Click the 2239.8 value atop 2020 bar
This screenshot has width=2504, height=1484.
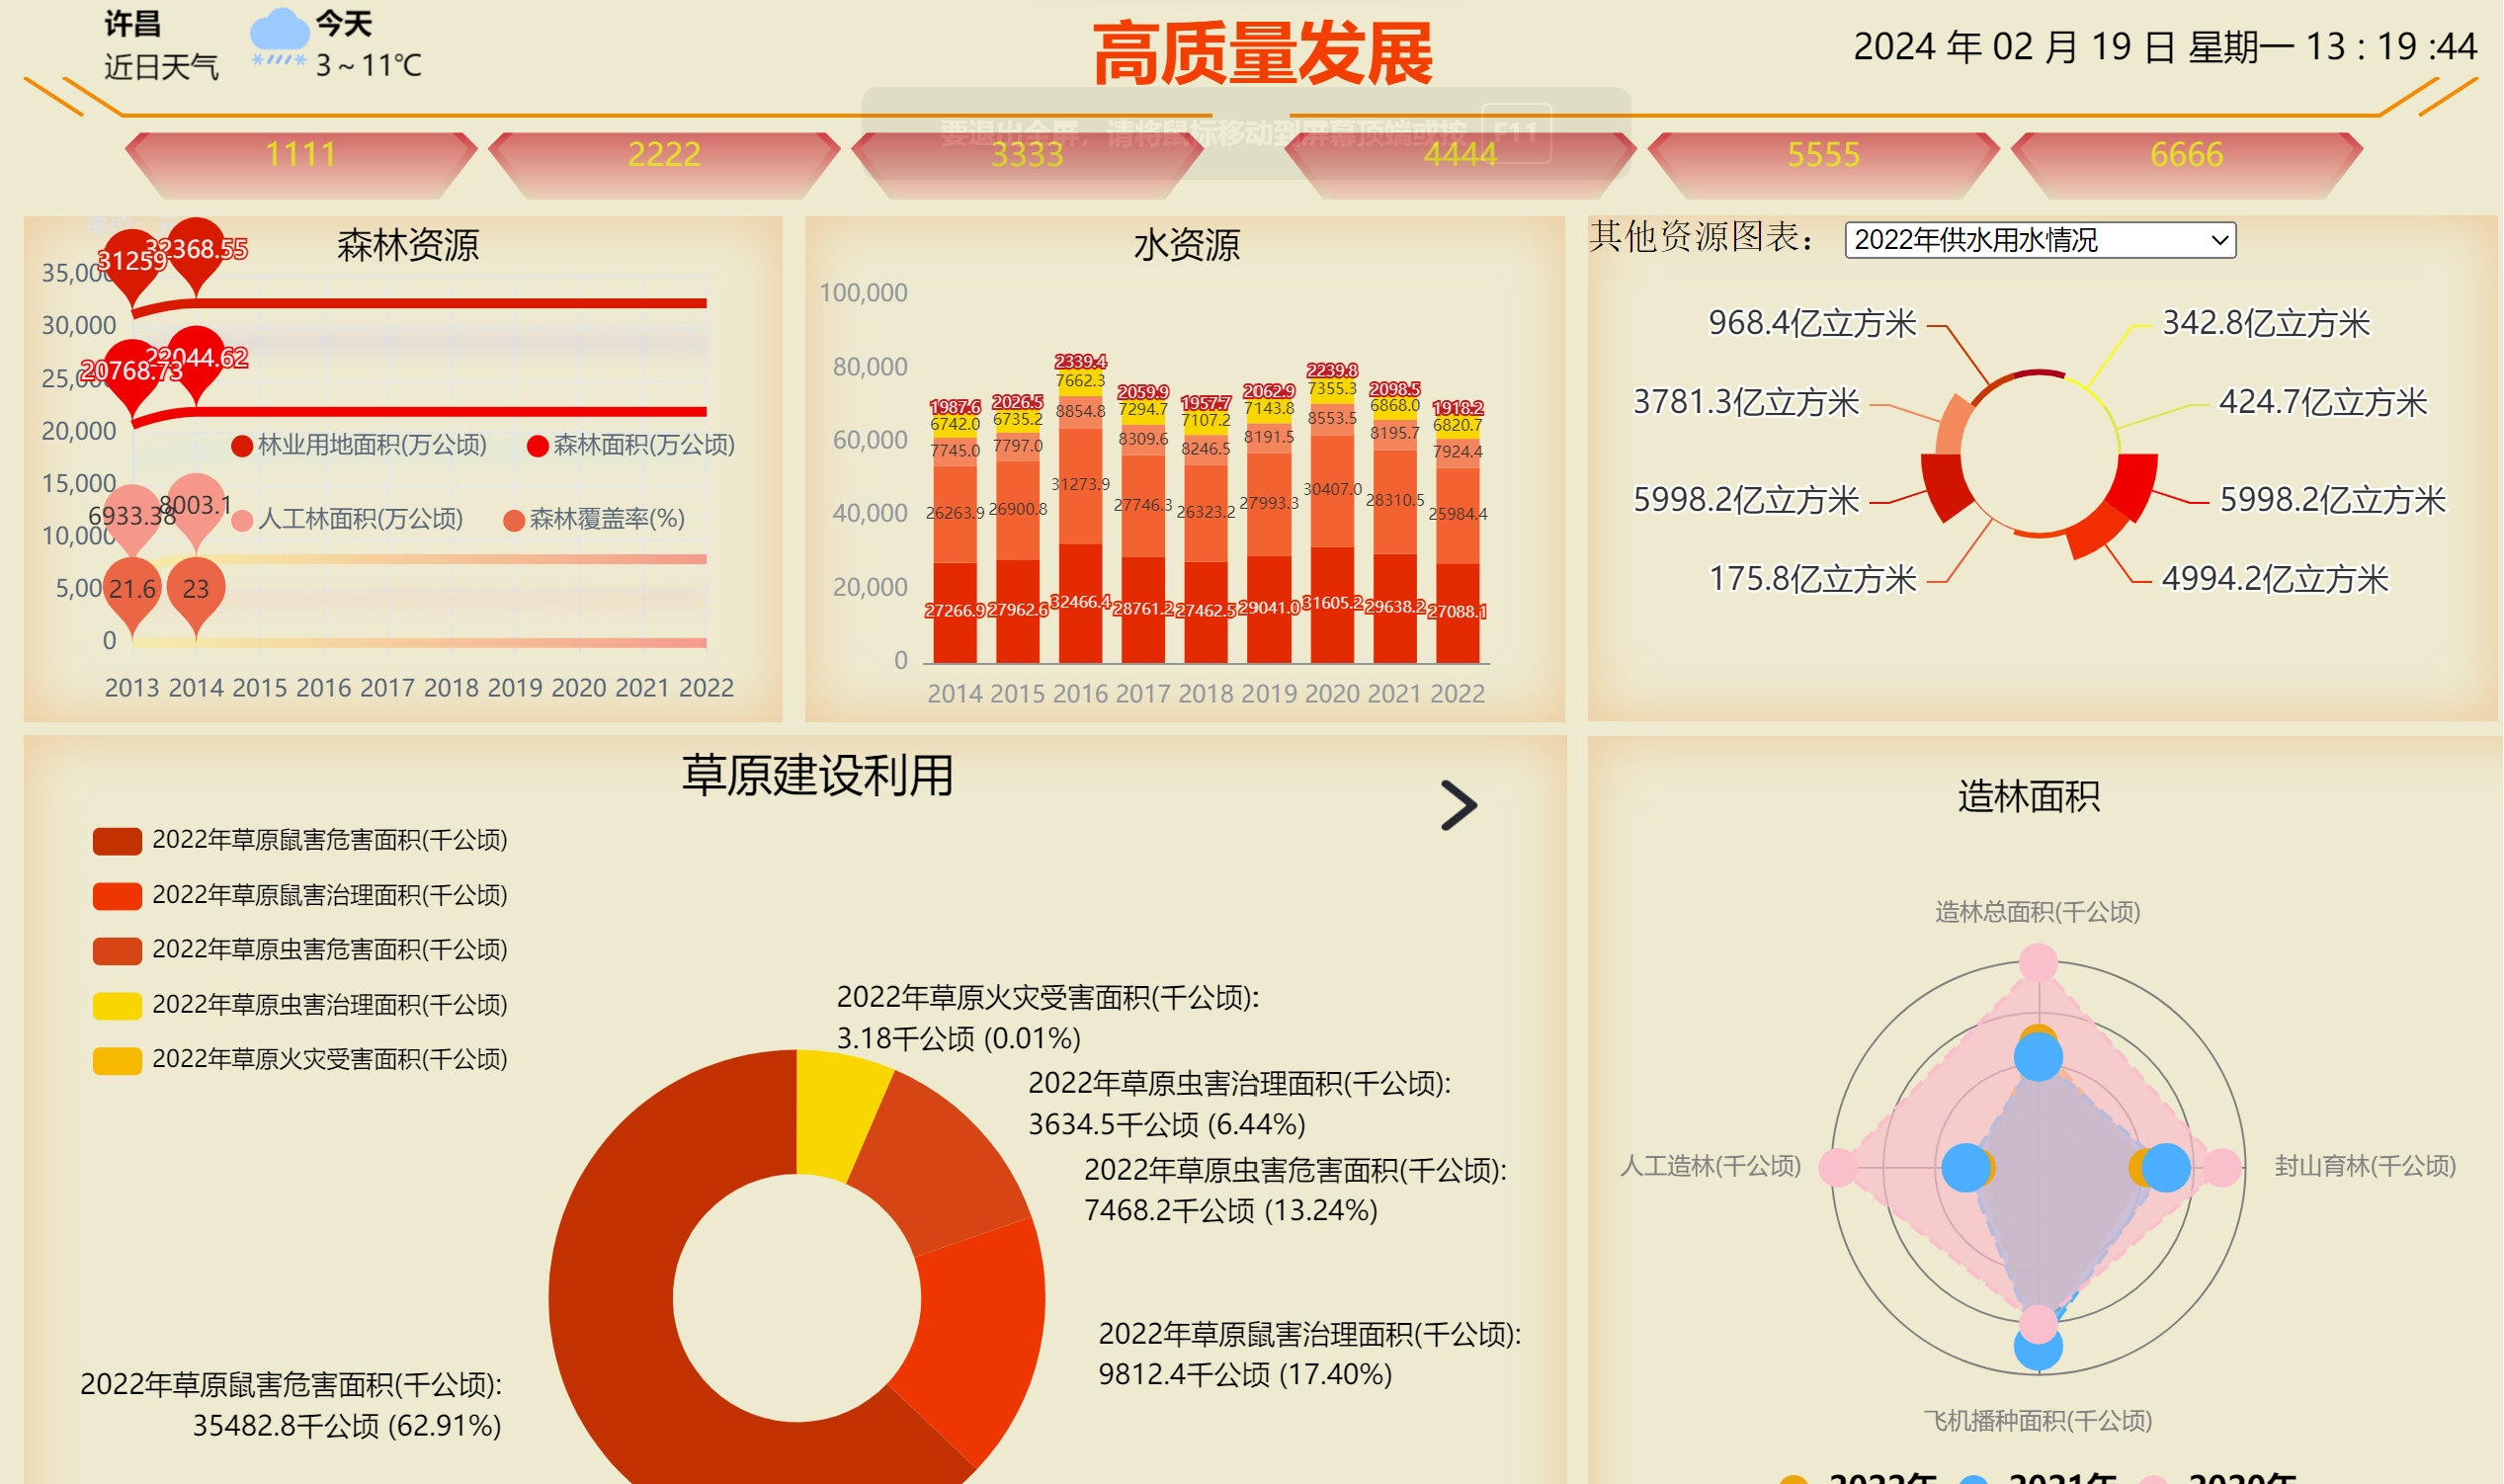point(1333,371)
